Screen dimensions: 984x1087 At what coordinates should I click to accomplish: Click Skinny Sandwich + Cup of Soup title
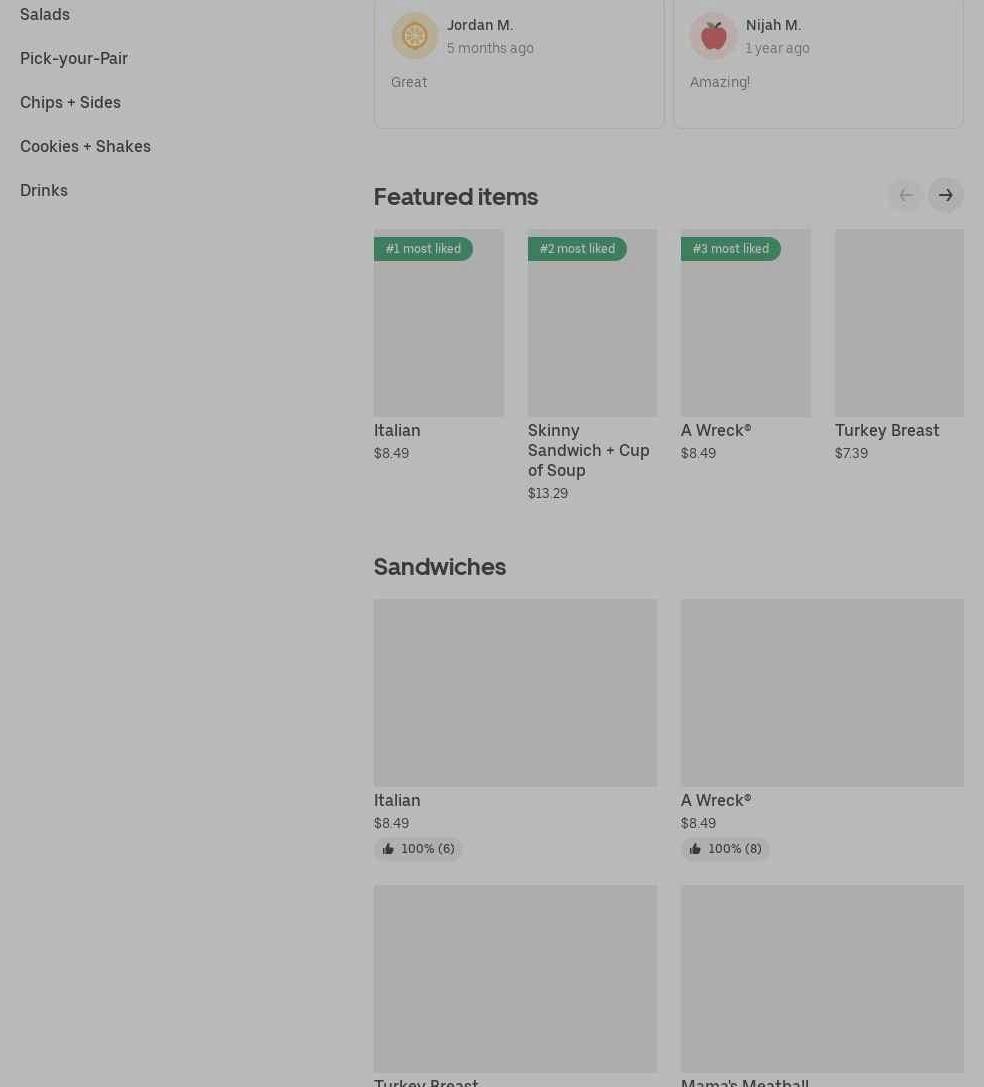(588, 450)
